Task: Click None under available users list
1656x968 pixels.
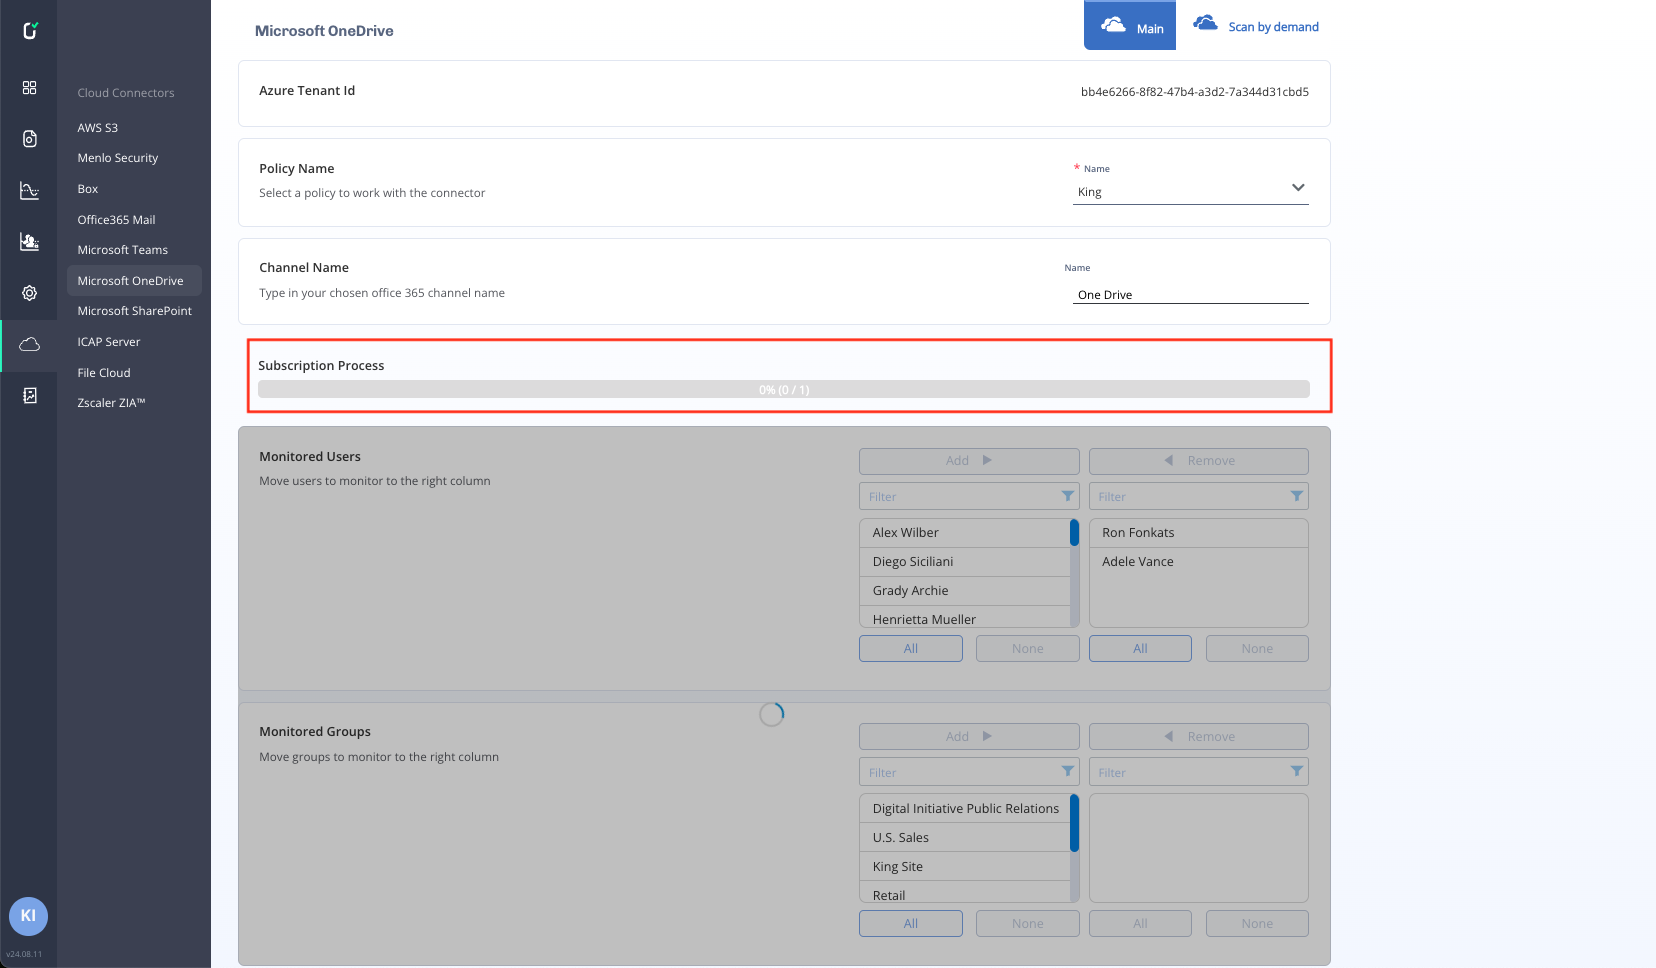Action: [x=1028, y=649]
